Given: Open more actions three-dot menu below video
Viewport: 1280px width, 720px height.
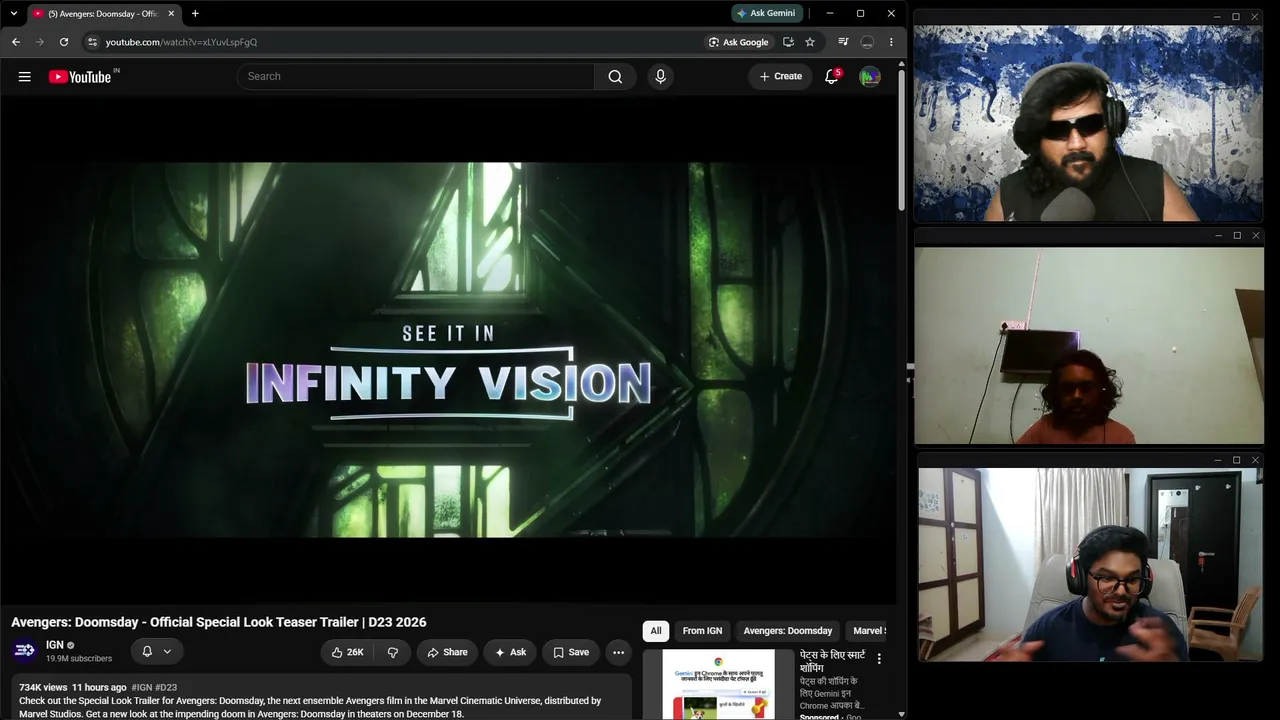Looking at the screenshot, I should click(619, 652).
